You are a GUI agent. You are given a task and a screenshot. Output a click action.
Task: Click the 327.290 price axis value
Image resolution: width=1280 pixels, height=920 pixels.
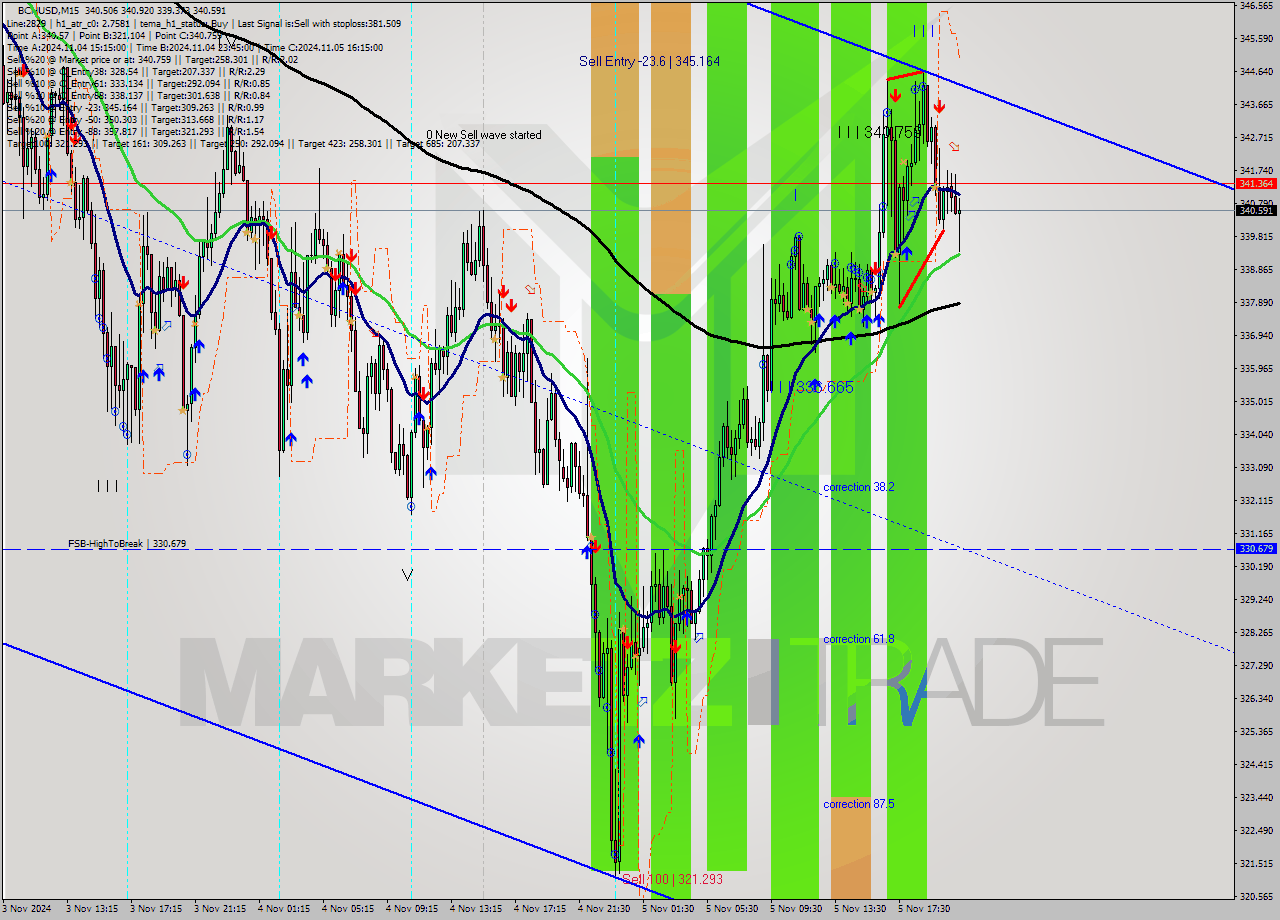coord(1256,666)
